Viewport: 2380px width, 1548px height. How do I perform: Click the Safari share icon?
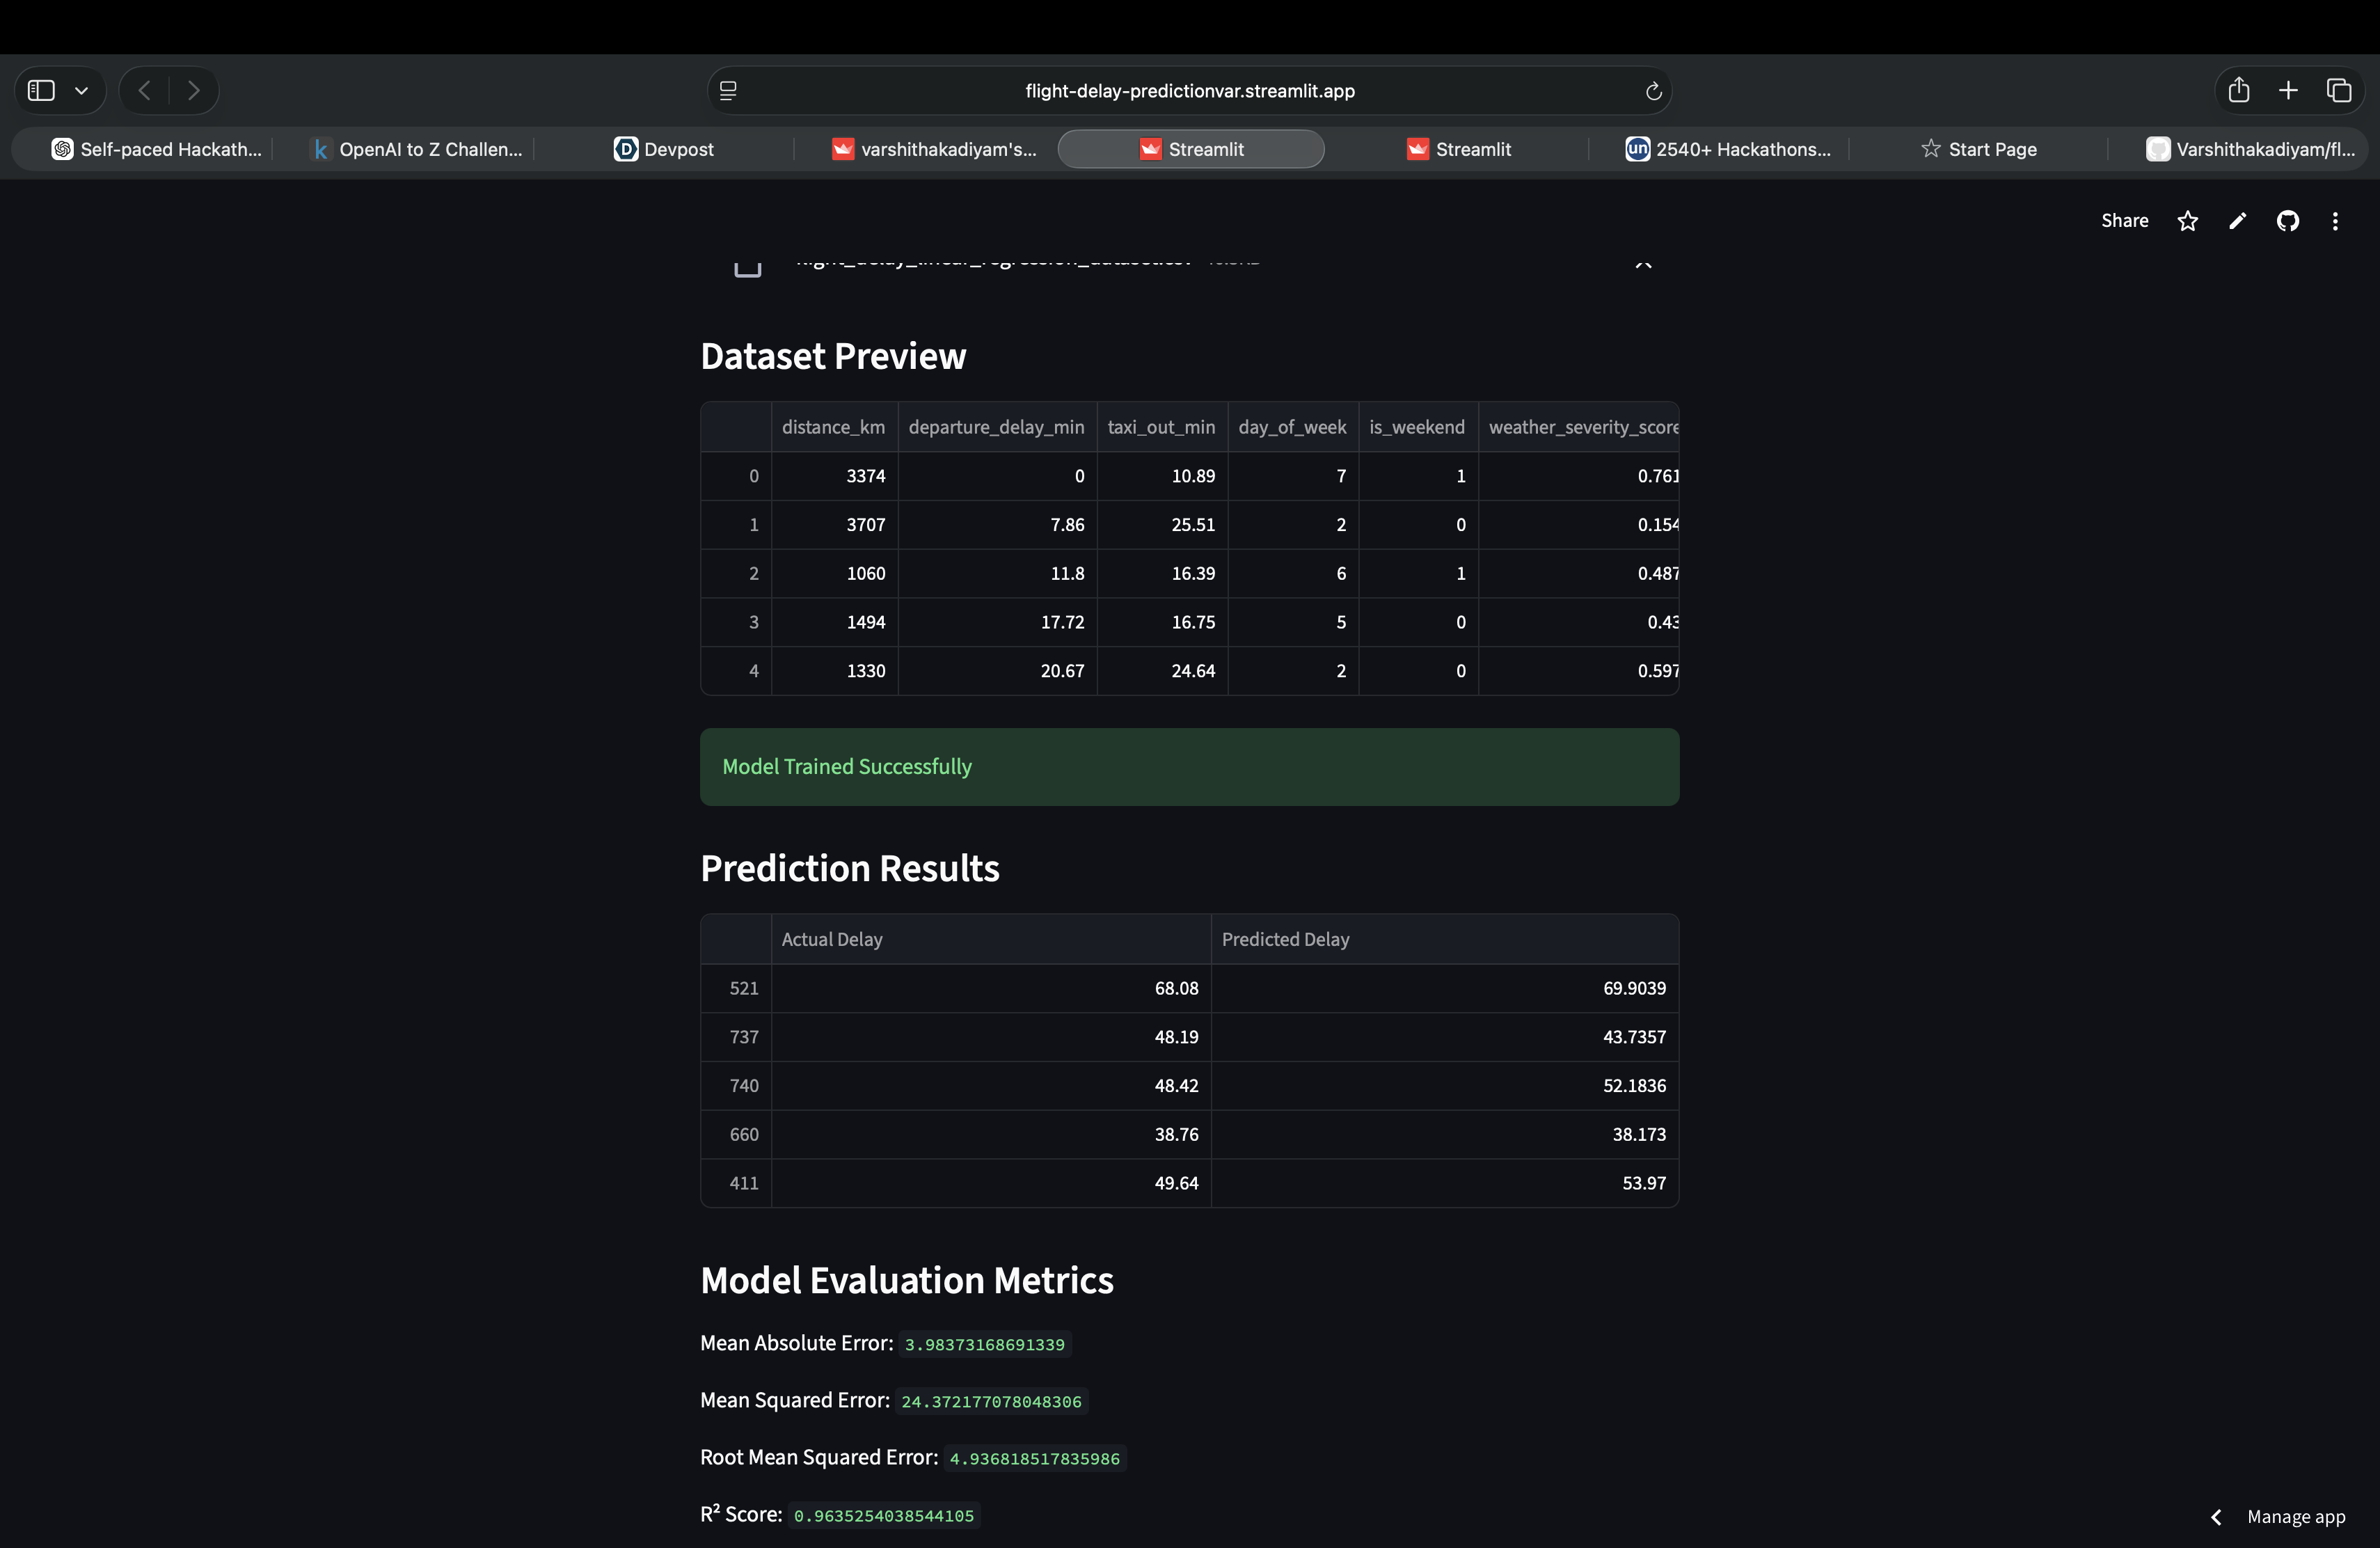[x=2238, y=90]
